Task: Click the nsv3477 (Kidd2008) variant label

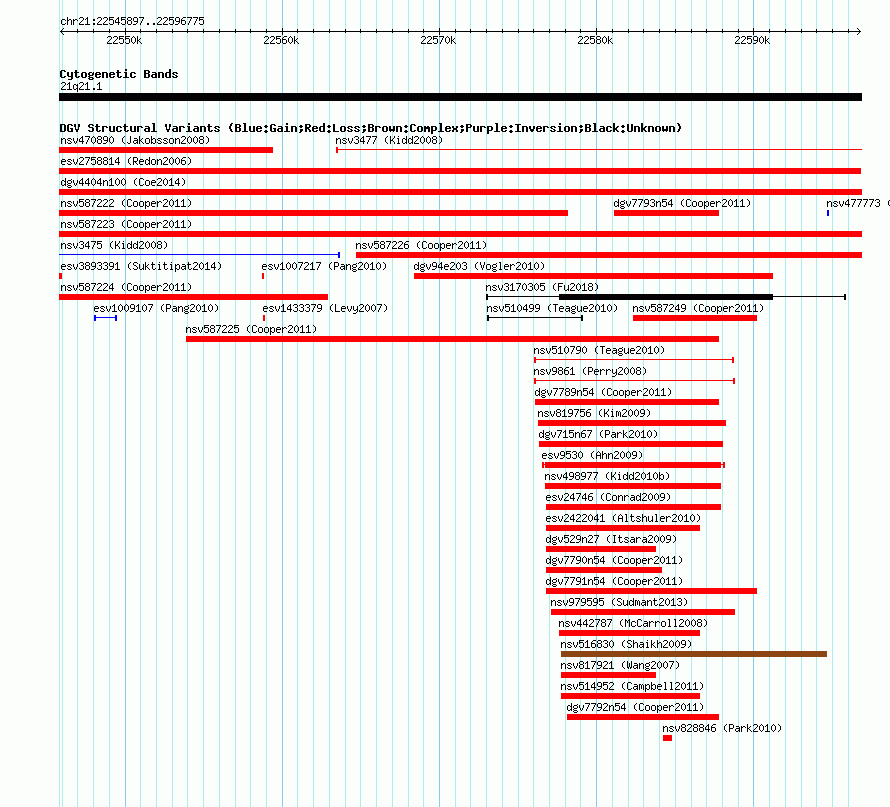Action: coord(389,140)
